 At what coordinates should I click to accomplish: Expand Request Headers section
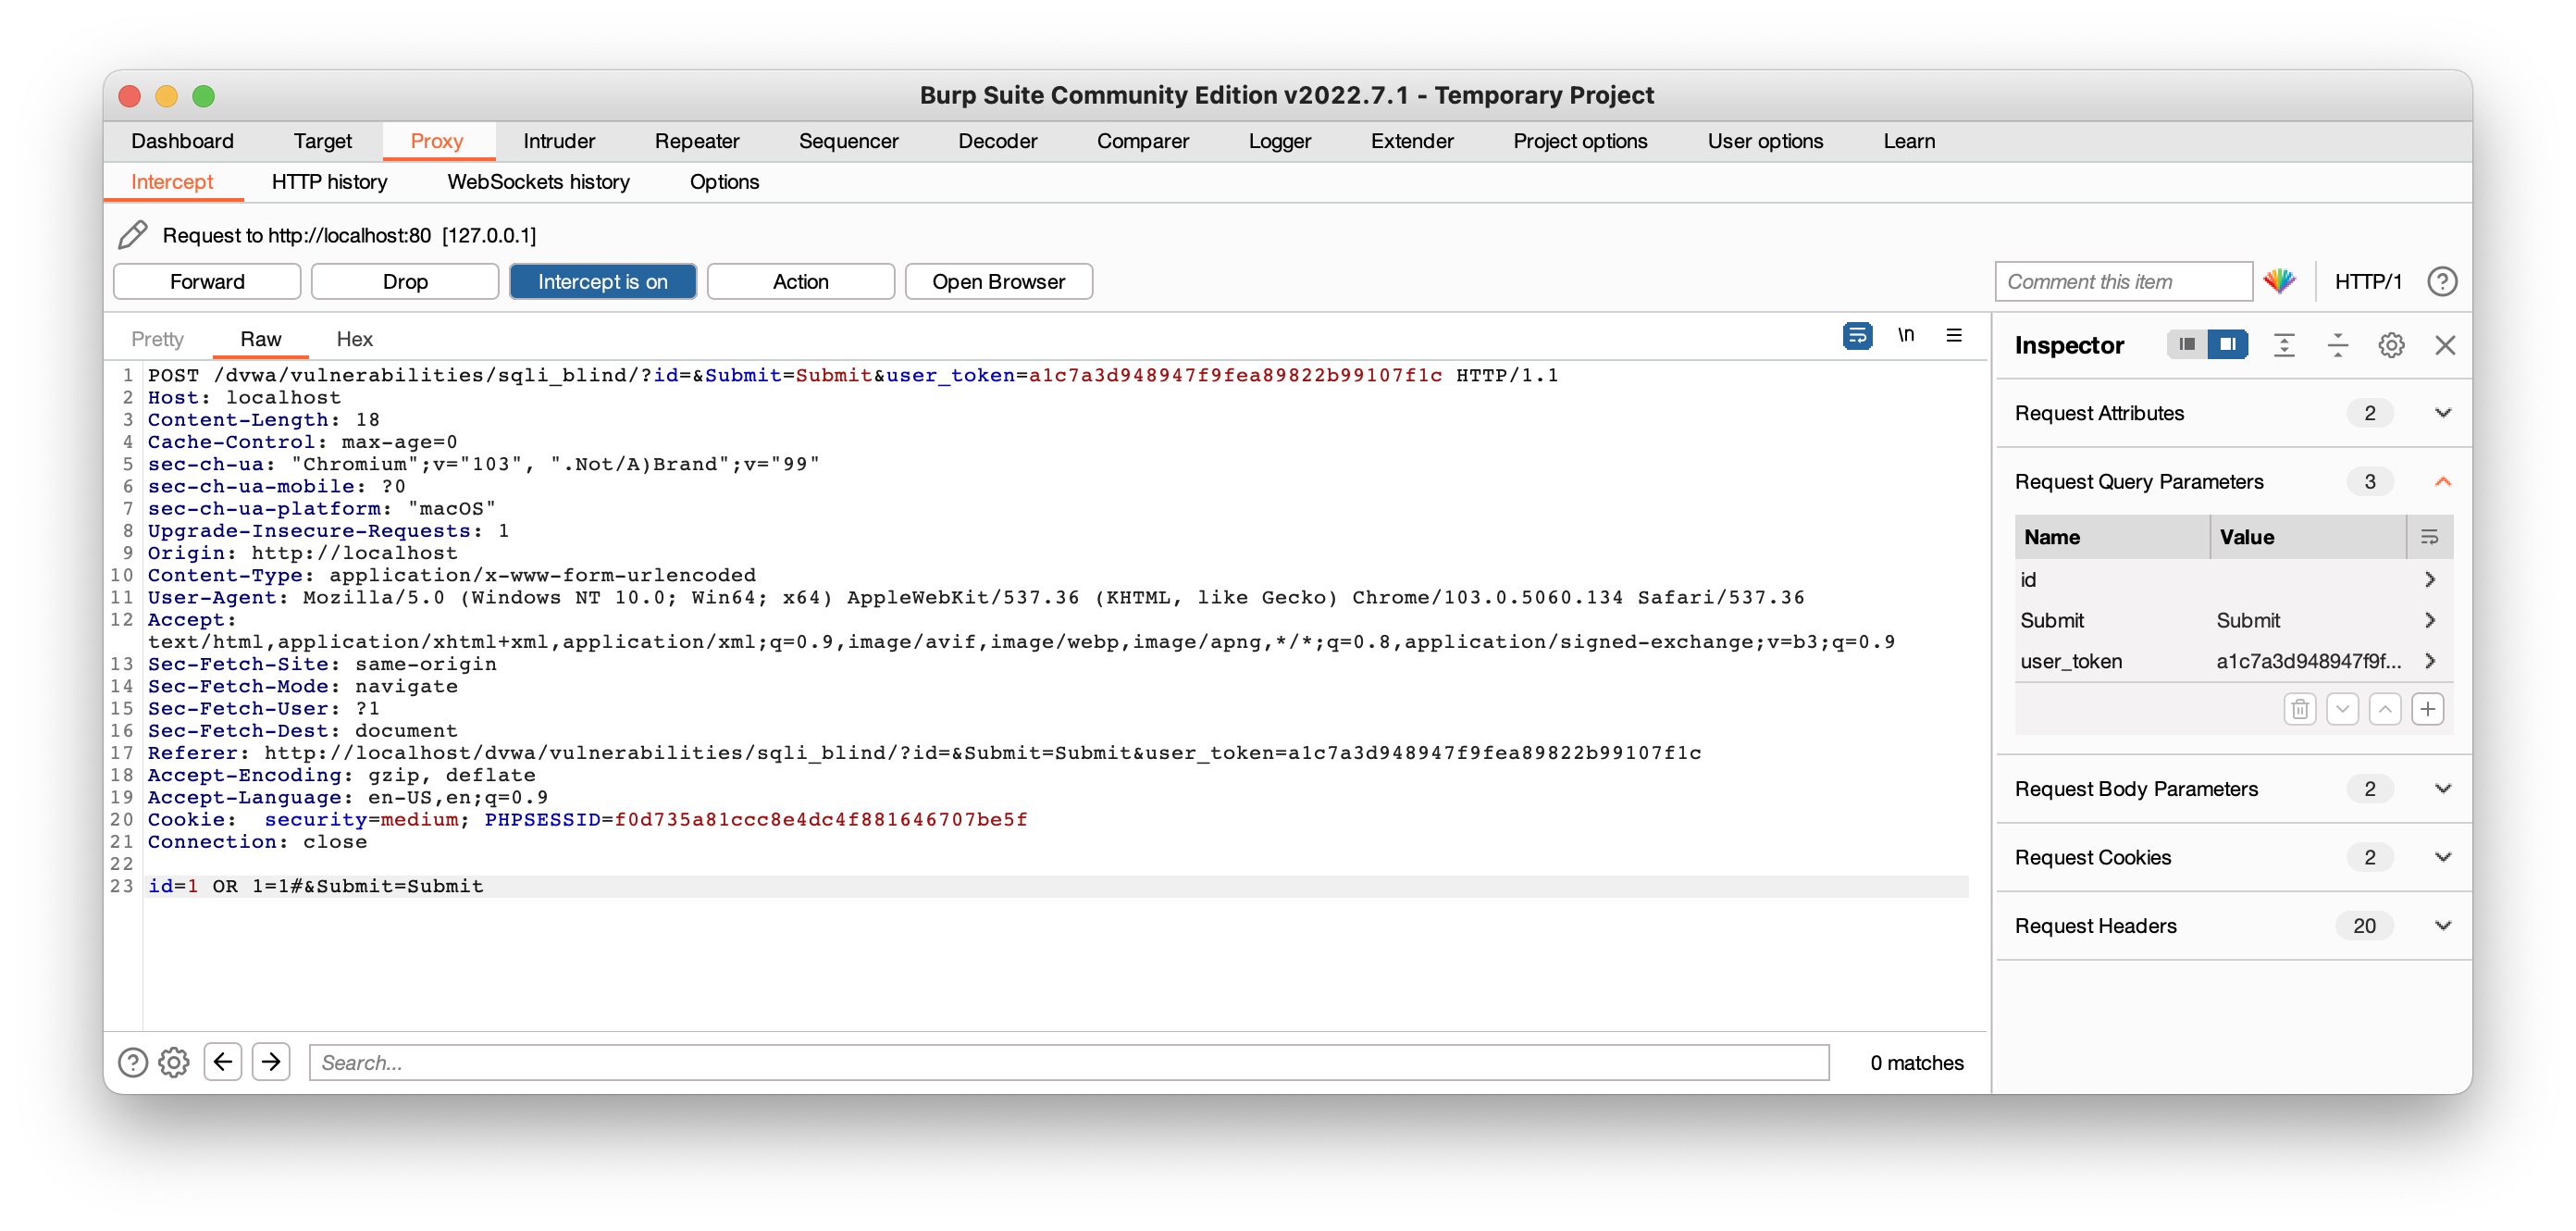(x=2442, y=926)
